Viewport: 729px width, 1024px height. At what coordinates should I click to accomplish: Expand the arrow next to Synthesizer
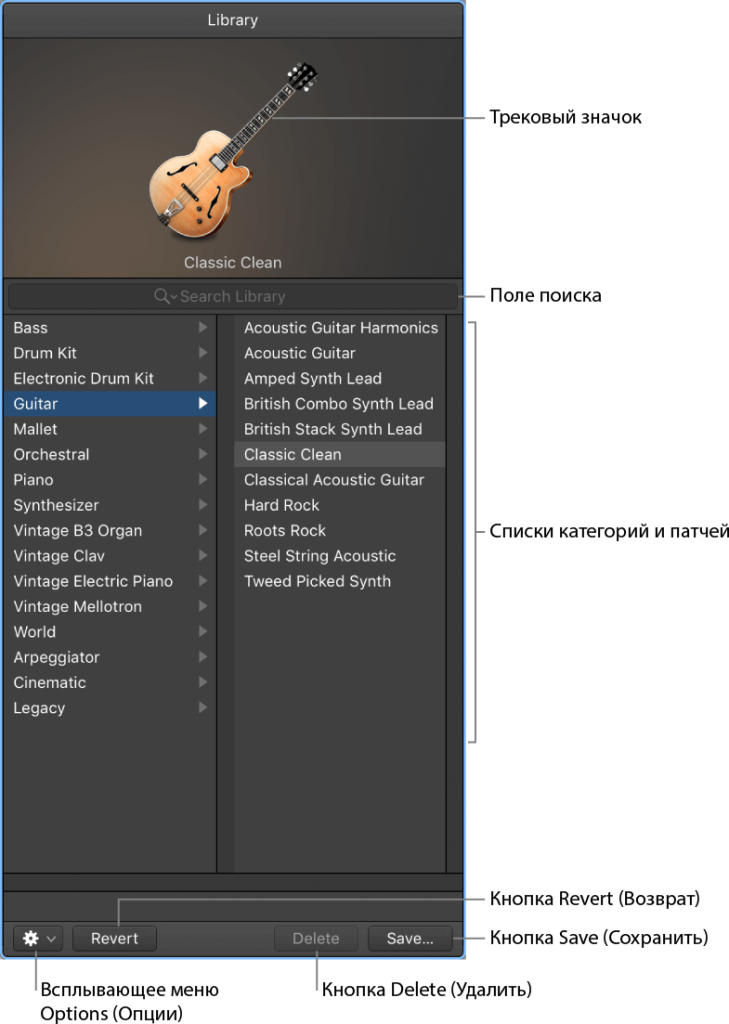pos(203,505)
